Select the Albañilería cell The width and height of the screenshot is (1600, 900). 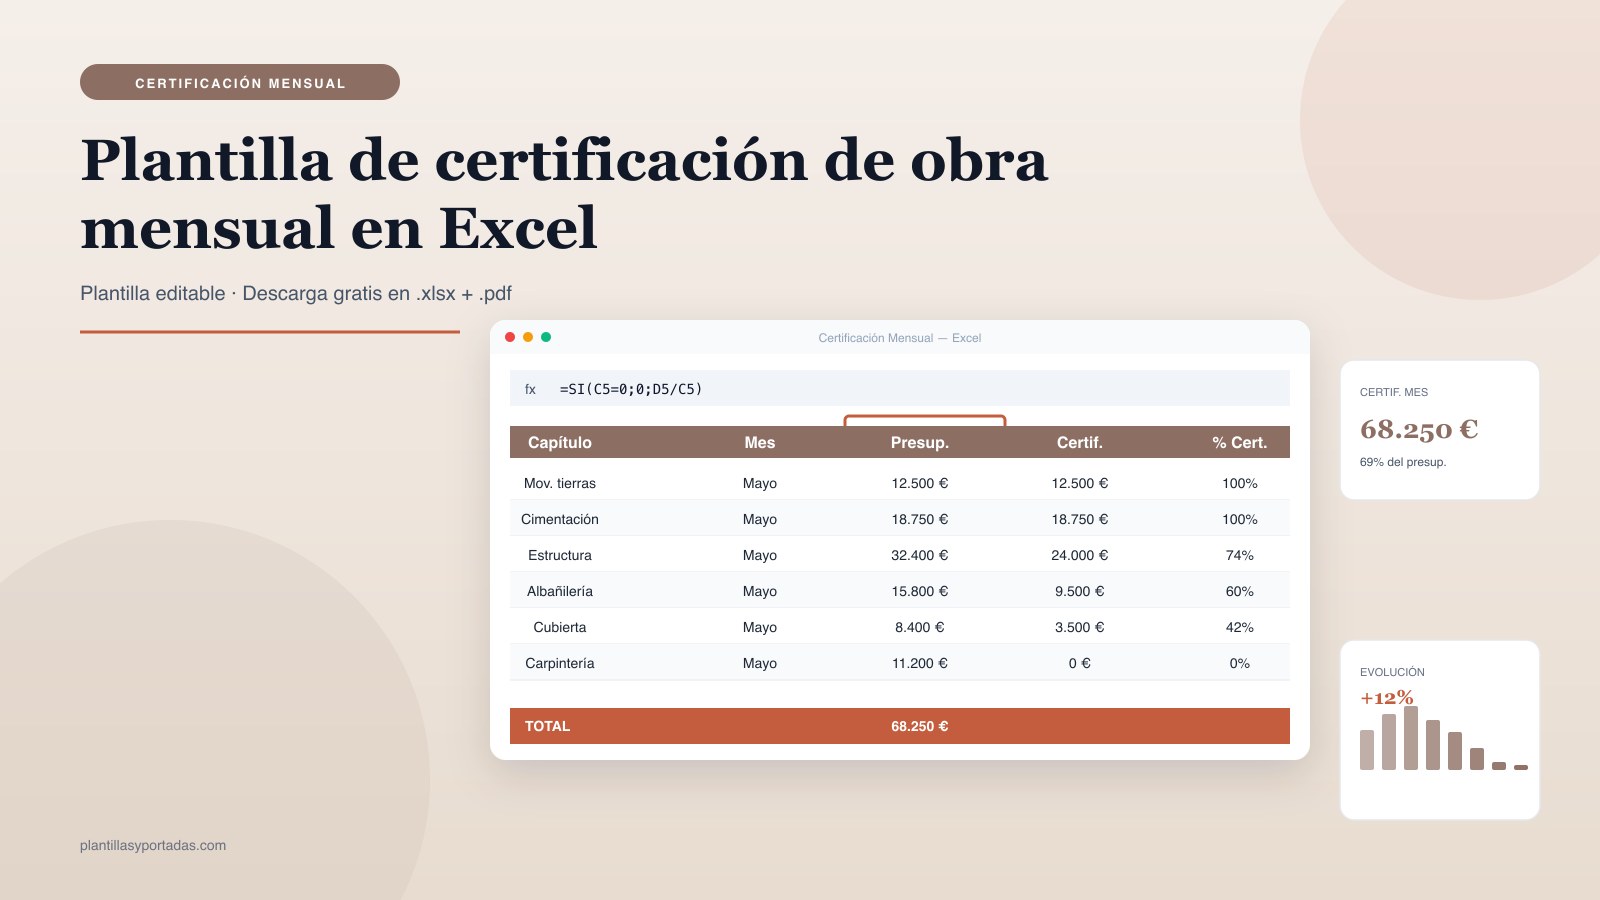coord(560,591)
